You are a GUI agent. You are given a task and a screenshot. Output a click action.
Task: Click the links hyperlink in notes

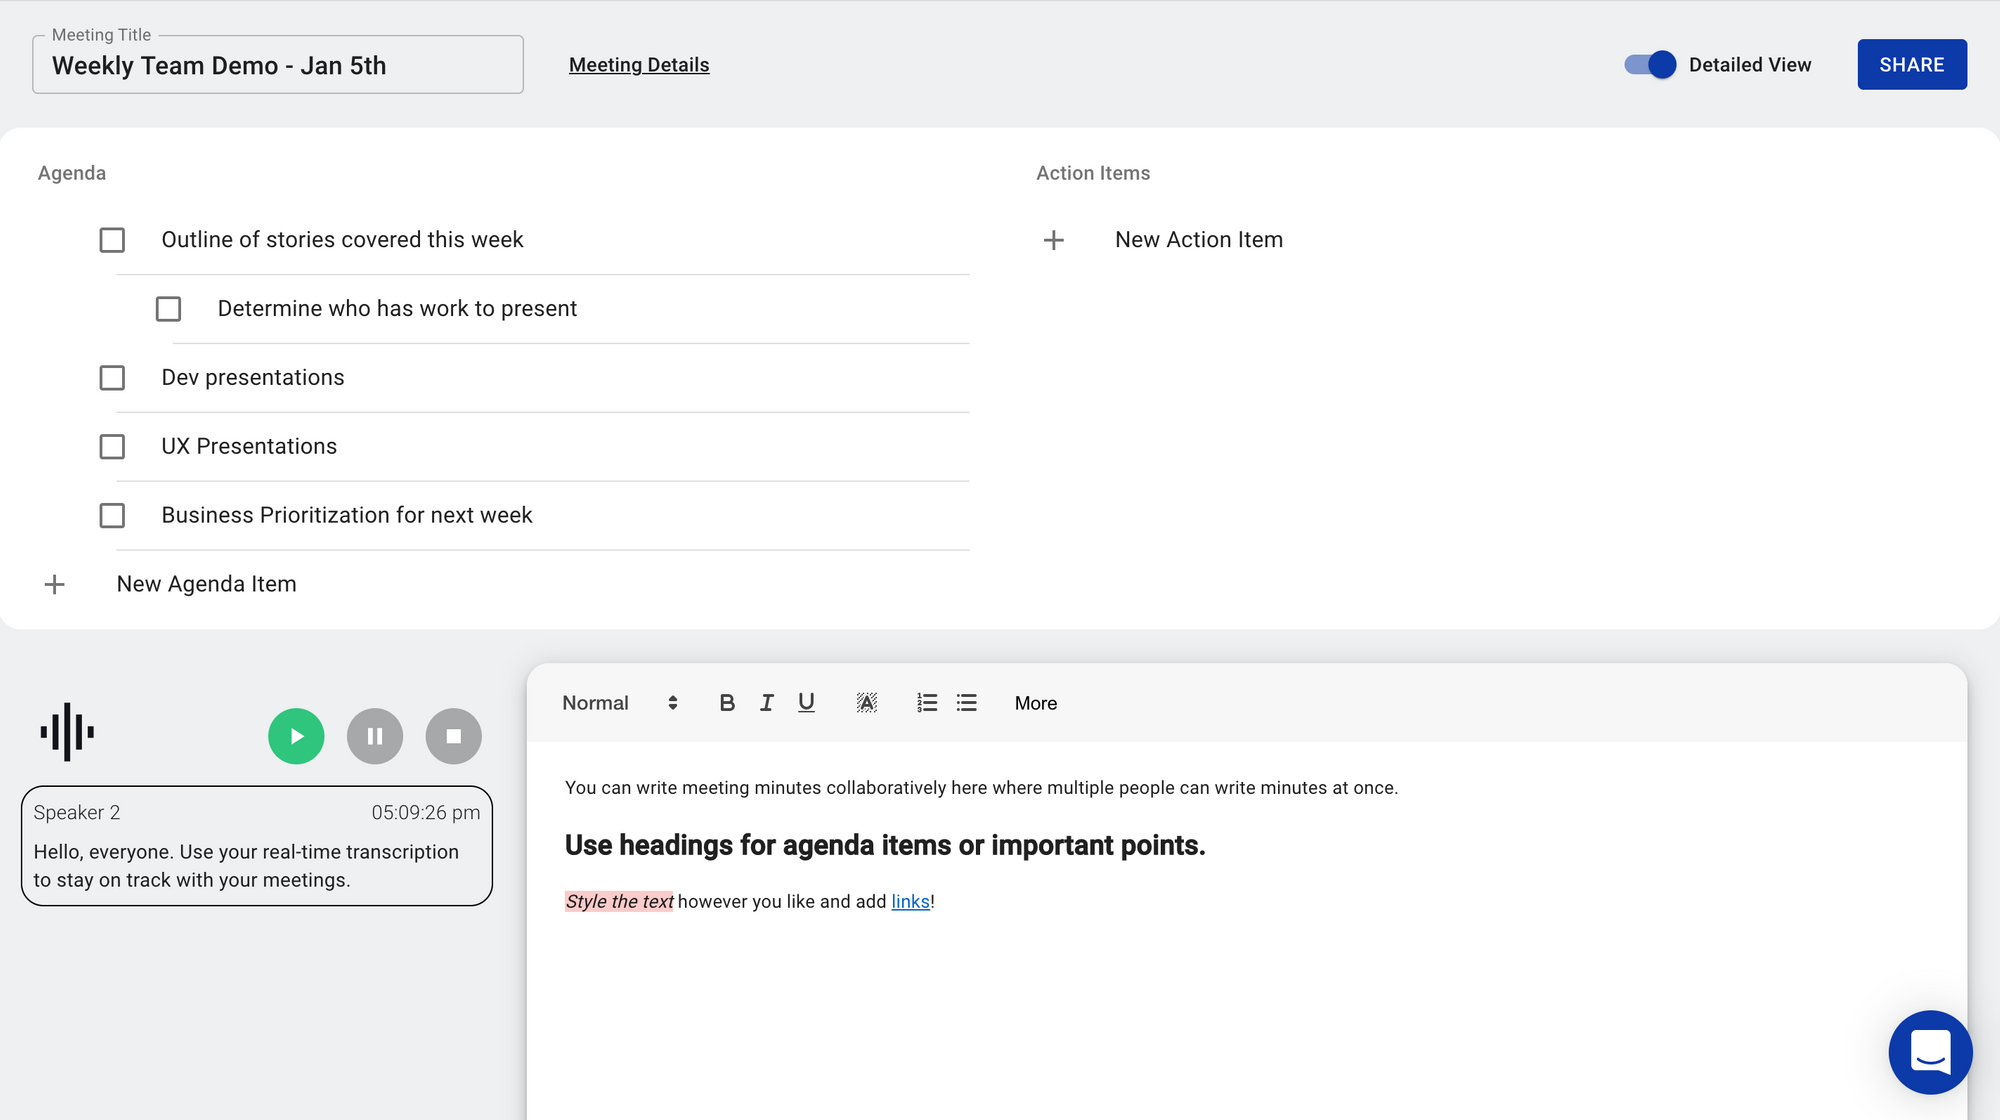(909, 901)
